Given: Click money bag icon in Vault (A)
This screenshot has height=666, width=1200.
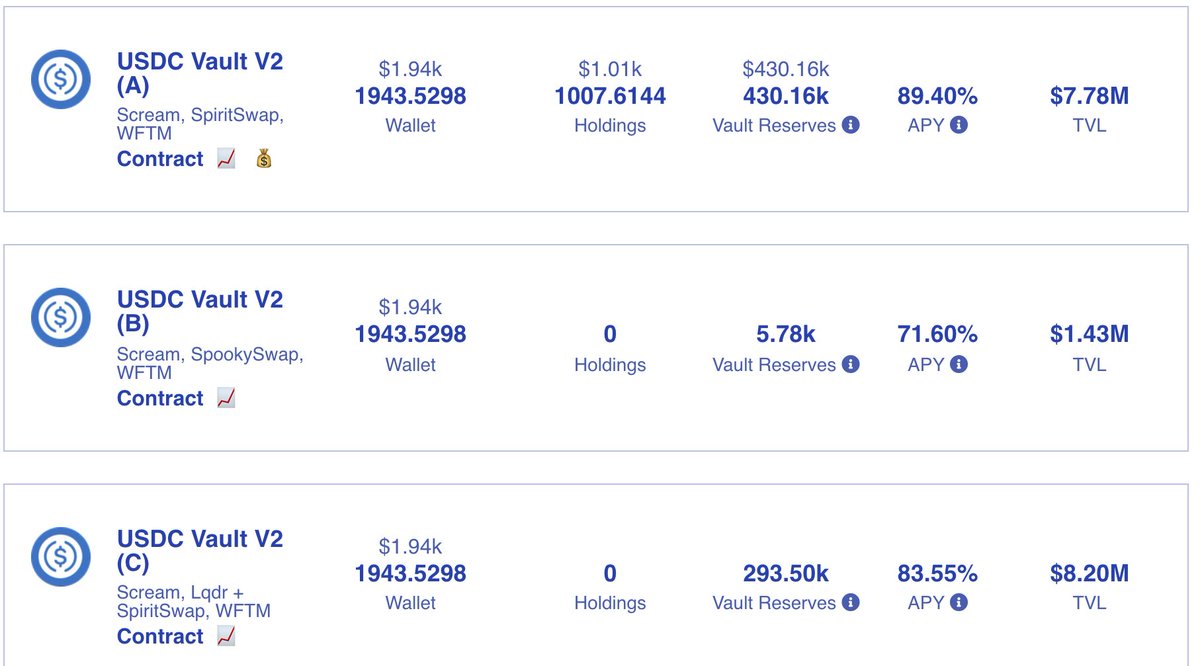Looking at the screenshot, I should [x=264, y=159].
